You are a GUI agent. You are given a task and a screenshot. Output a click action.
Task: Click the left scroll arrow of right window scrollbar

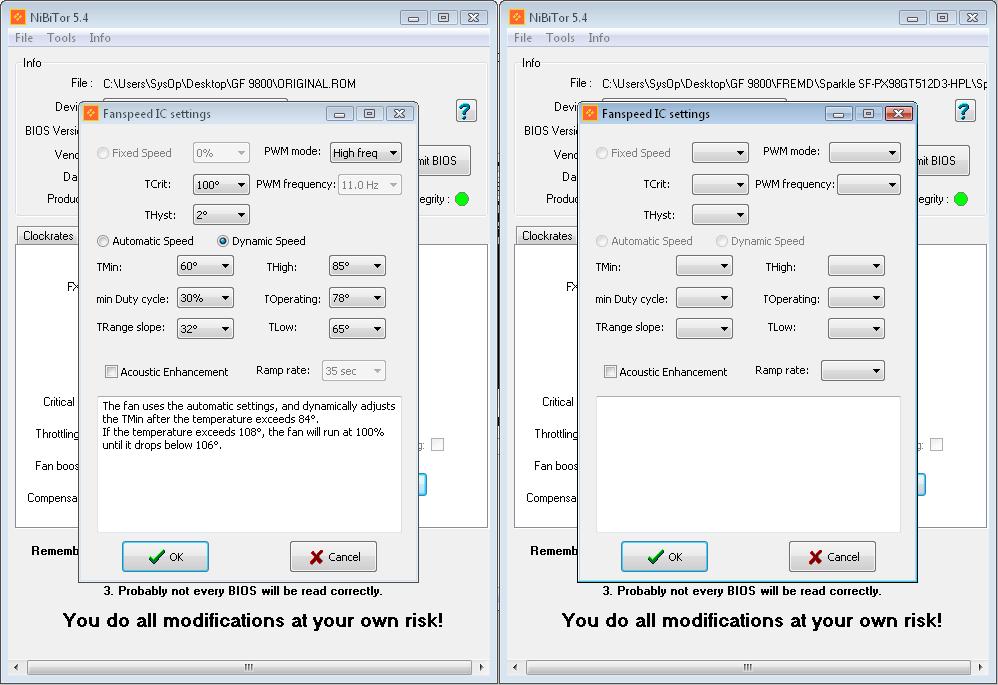pos(515,667)
